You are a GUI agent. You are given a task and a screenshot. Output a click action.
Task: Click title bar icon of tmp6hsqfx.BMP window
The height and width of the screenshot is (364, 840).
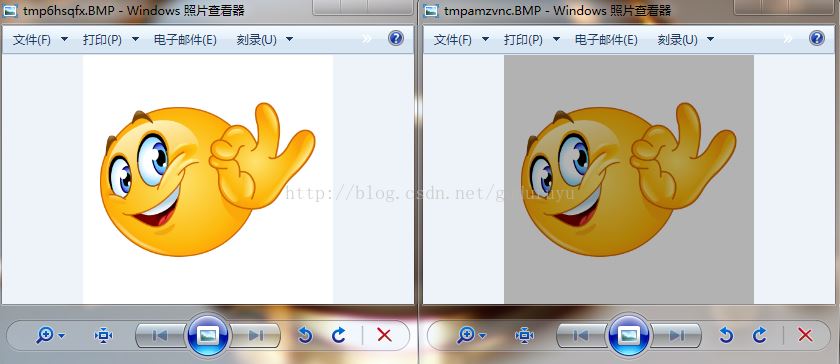coord(10,11)
